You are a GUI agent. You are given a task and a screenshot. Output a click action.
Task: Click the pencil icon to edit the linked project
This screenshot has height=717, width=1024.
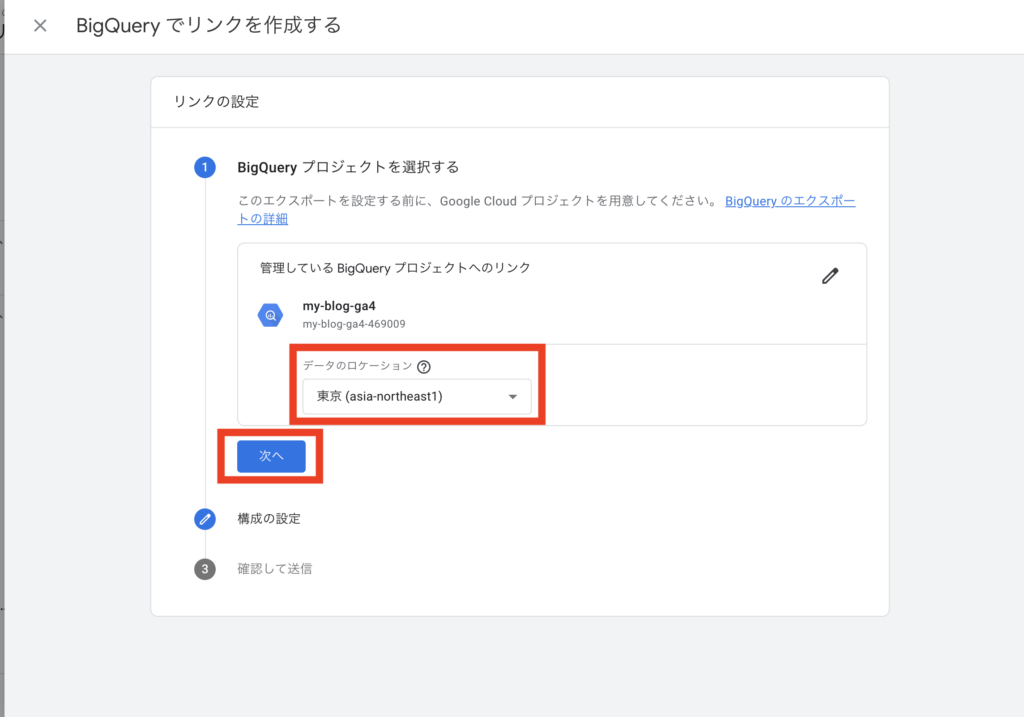pyautogui.click(x=830, y=276)
